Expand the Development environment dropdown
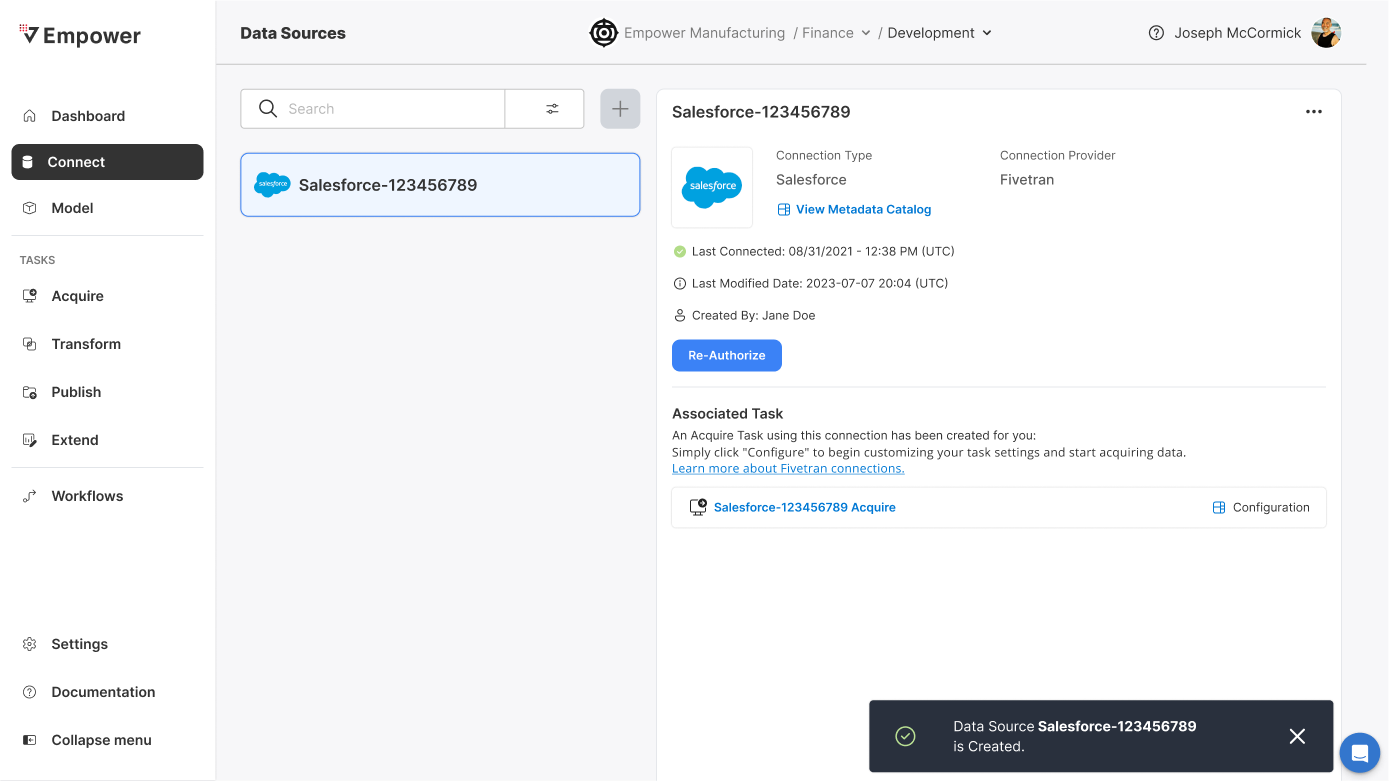The width and height of the screenshot is (1389, 781). (940, 33)
